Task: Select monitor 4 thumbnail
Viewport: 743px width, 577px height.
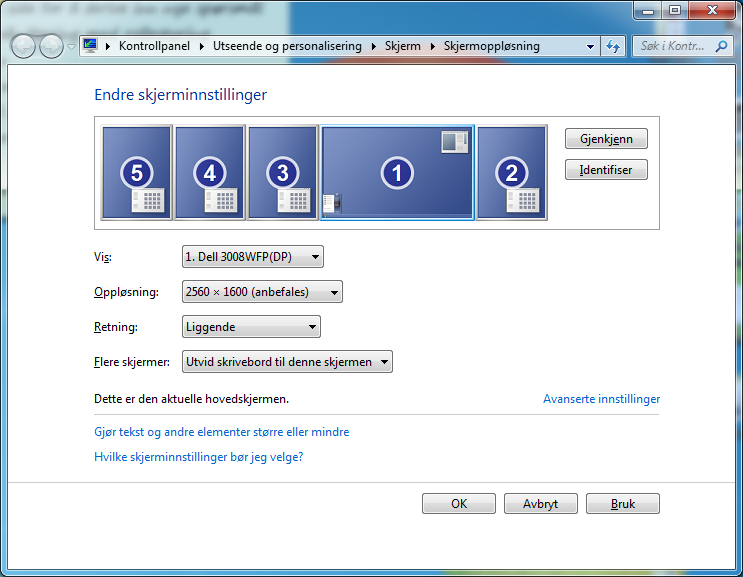Action: [210, 172]
